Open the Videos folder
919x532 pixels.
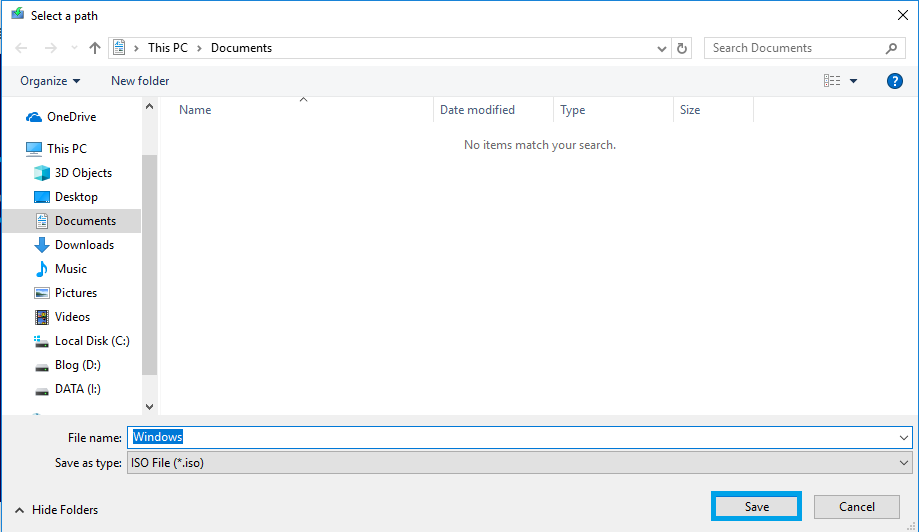pyautogui.click(x=73, y=317)
